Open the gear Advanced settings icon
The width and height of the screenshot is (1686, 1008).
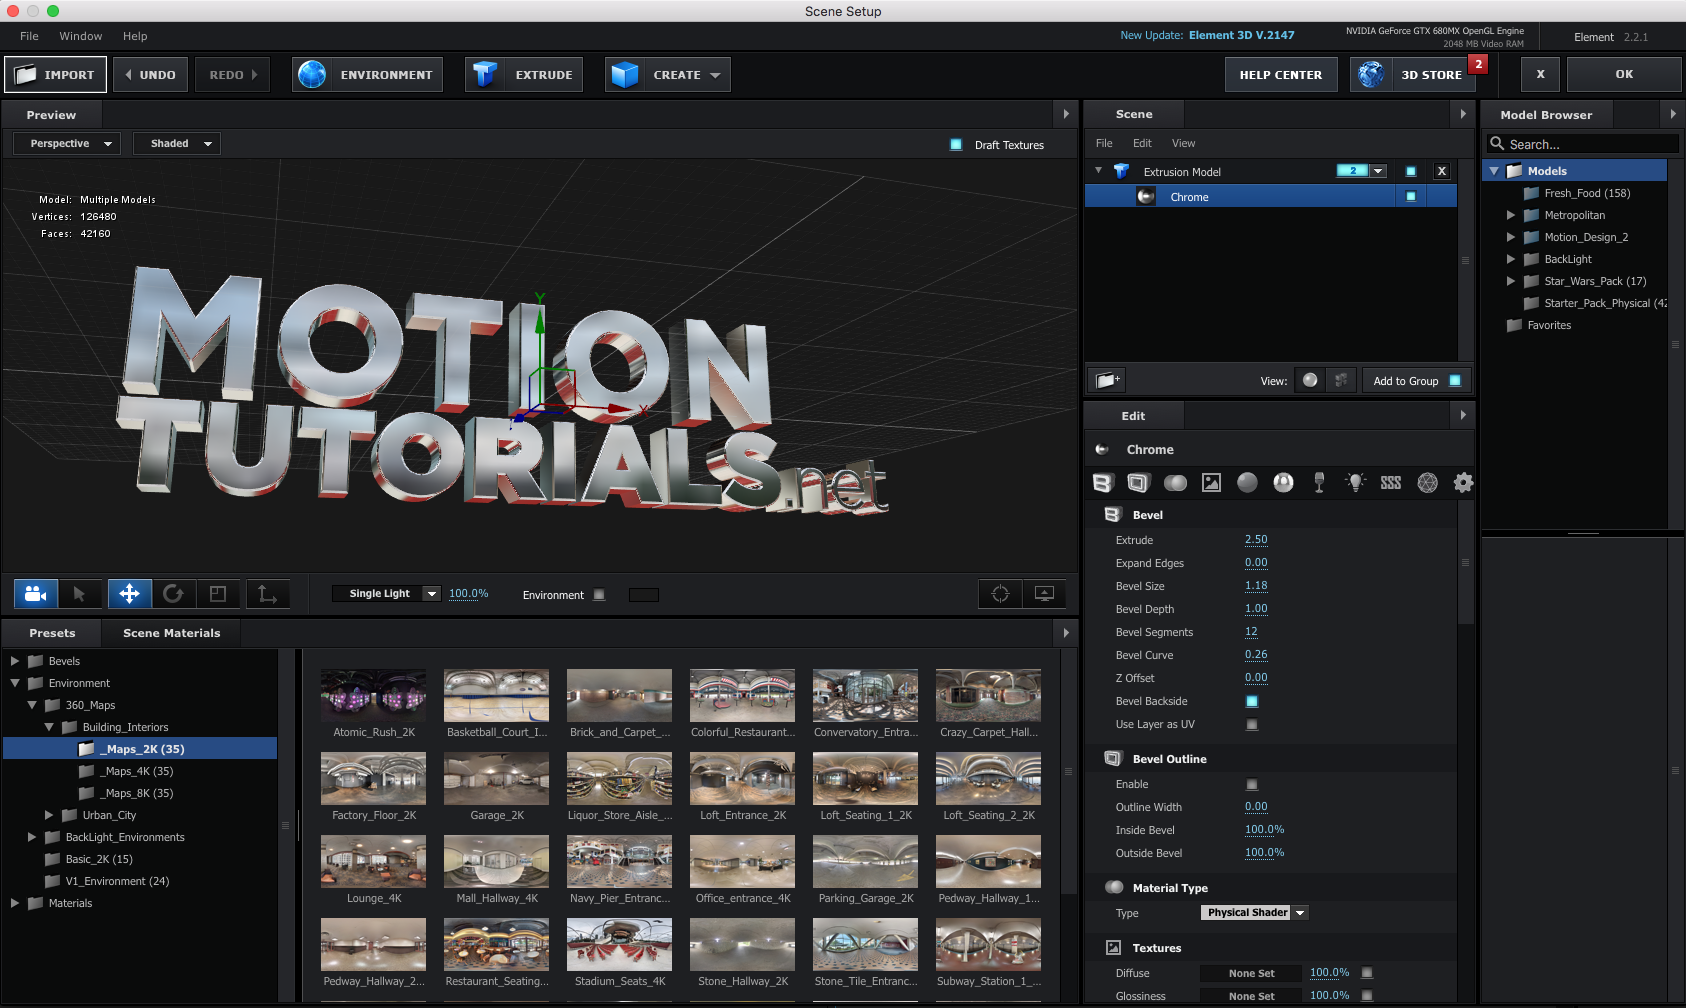point(1463,483)
